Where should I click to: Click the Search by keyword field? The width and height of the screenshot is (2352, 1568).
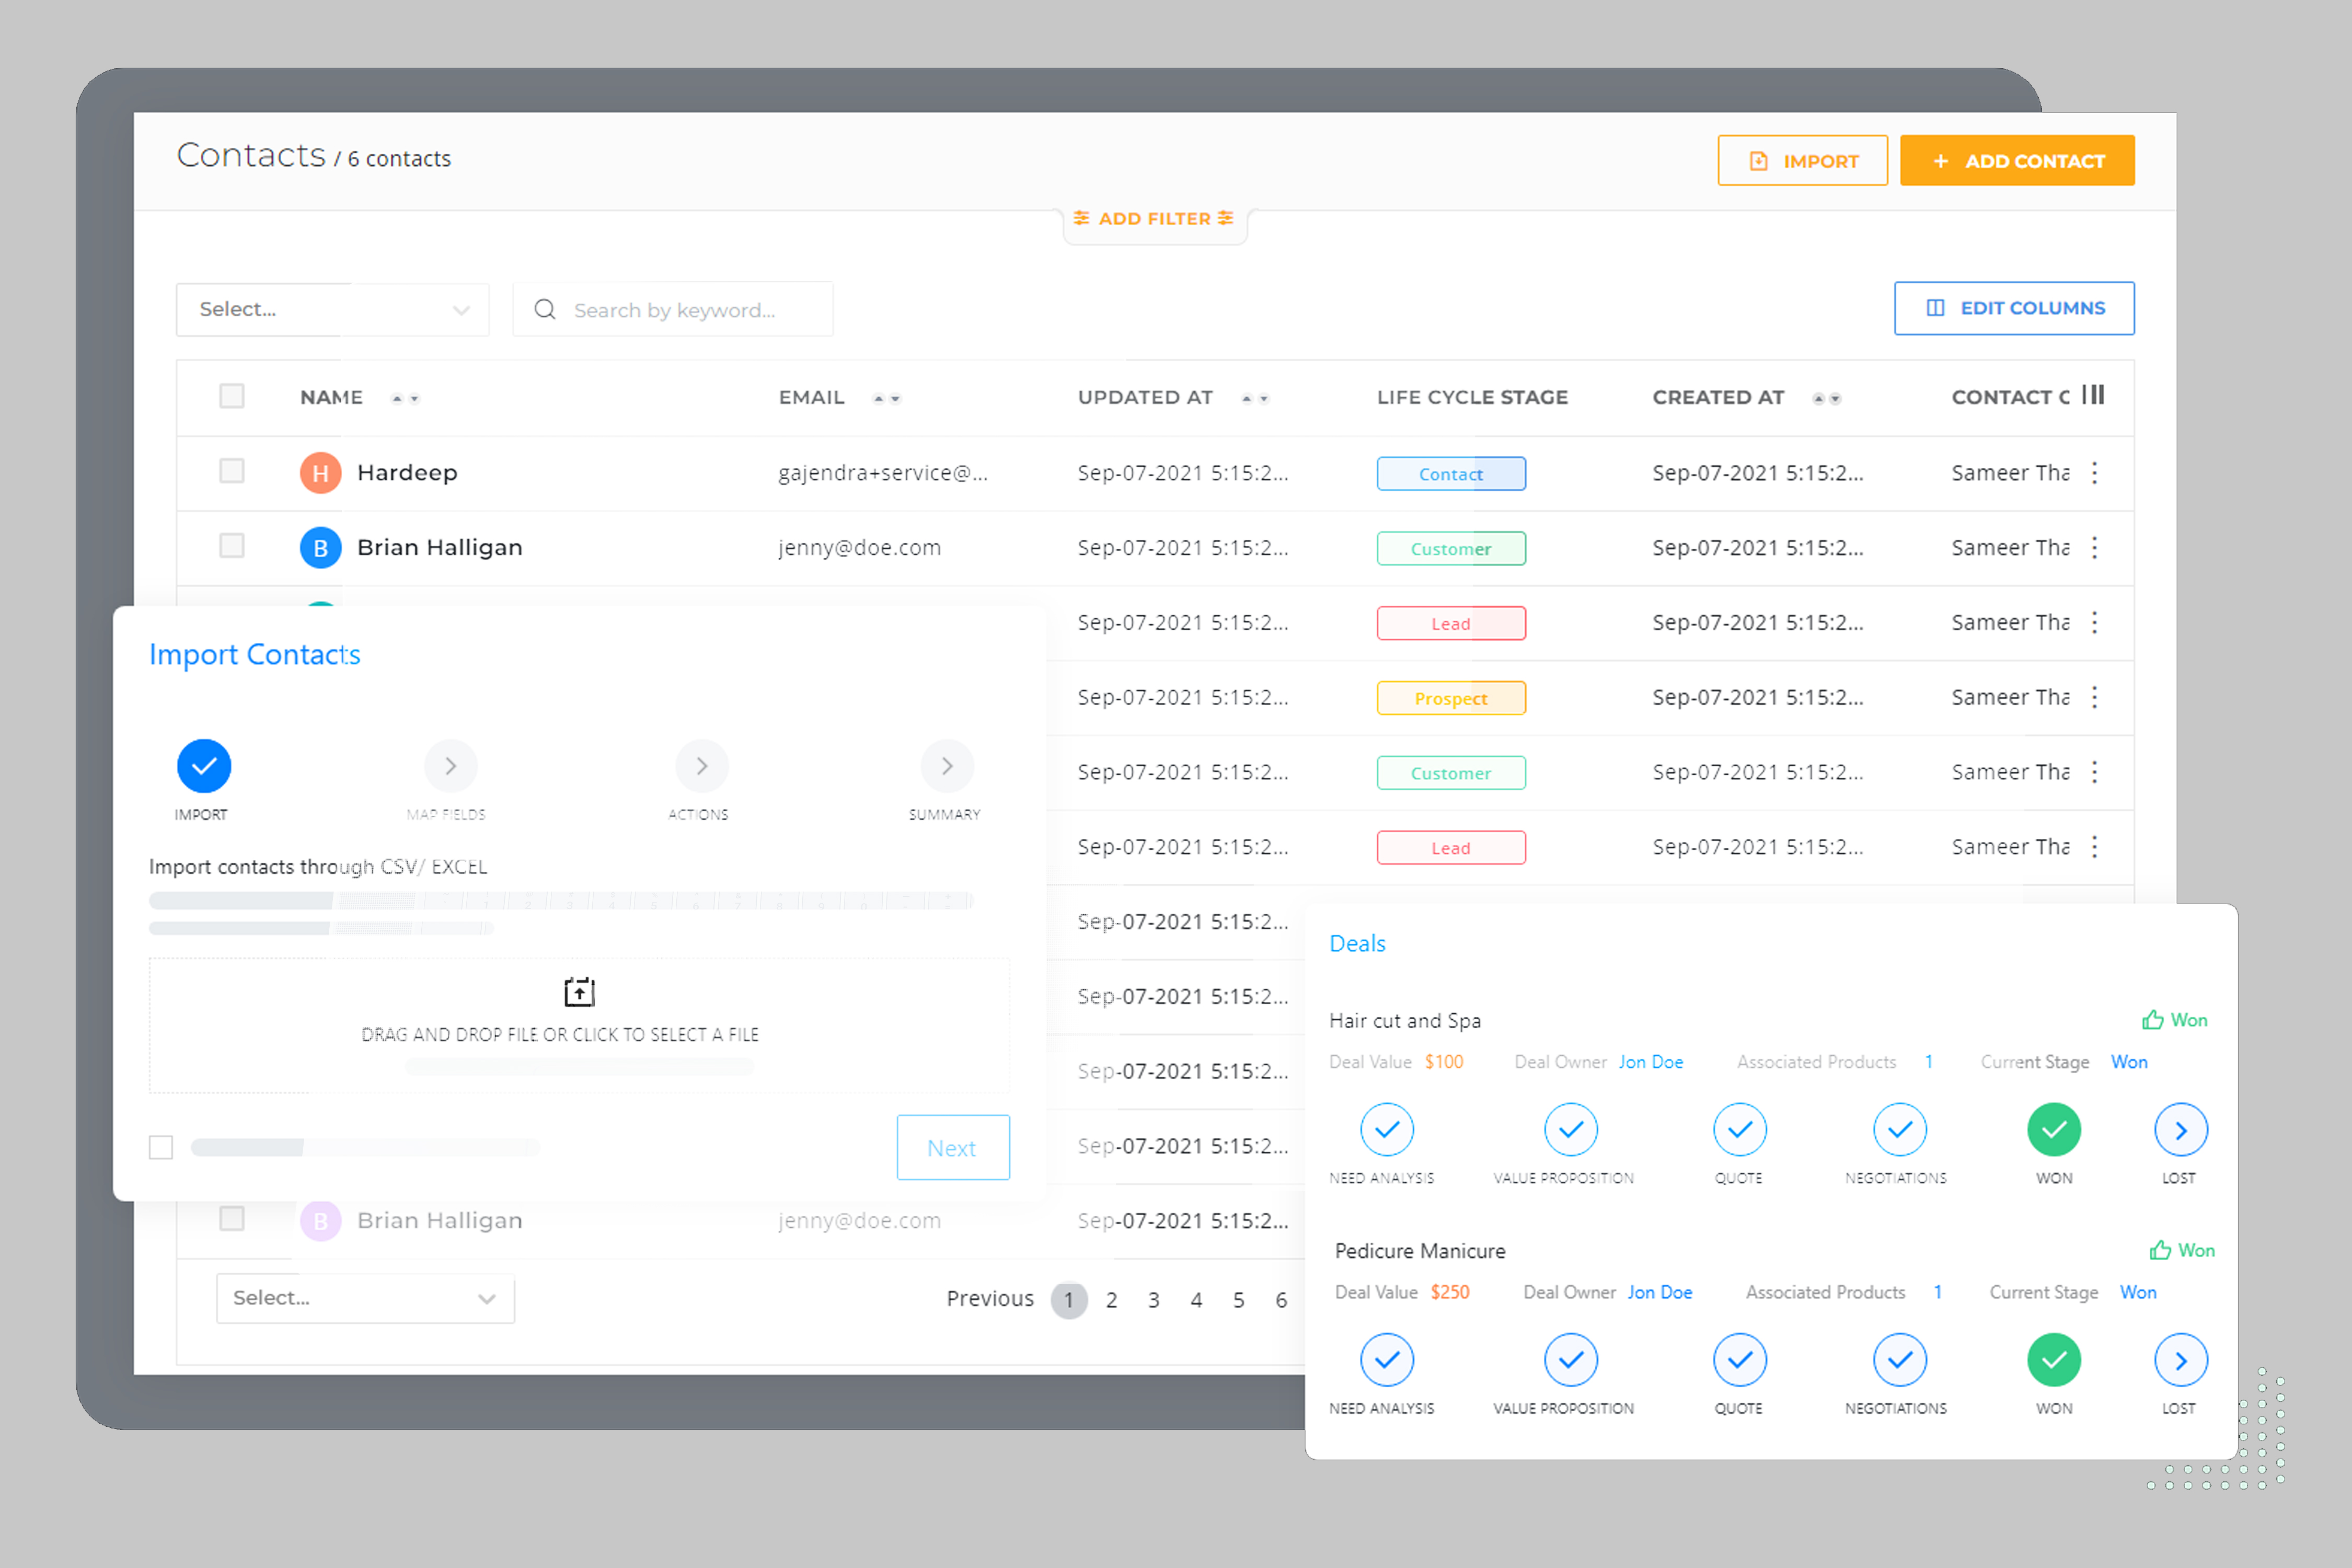pos(673,310)
